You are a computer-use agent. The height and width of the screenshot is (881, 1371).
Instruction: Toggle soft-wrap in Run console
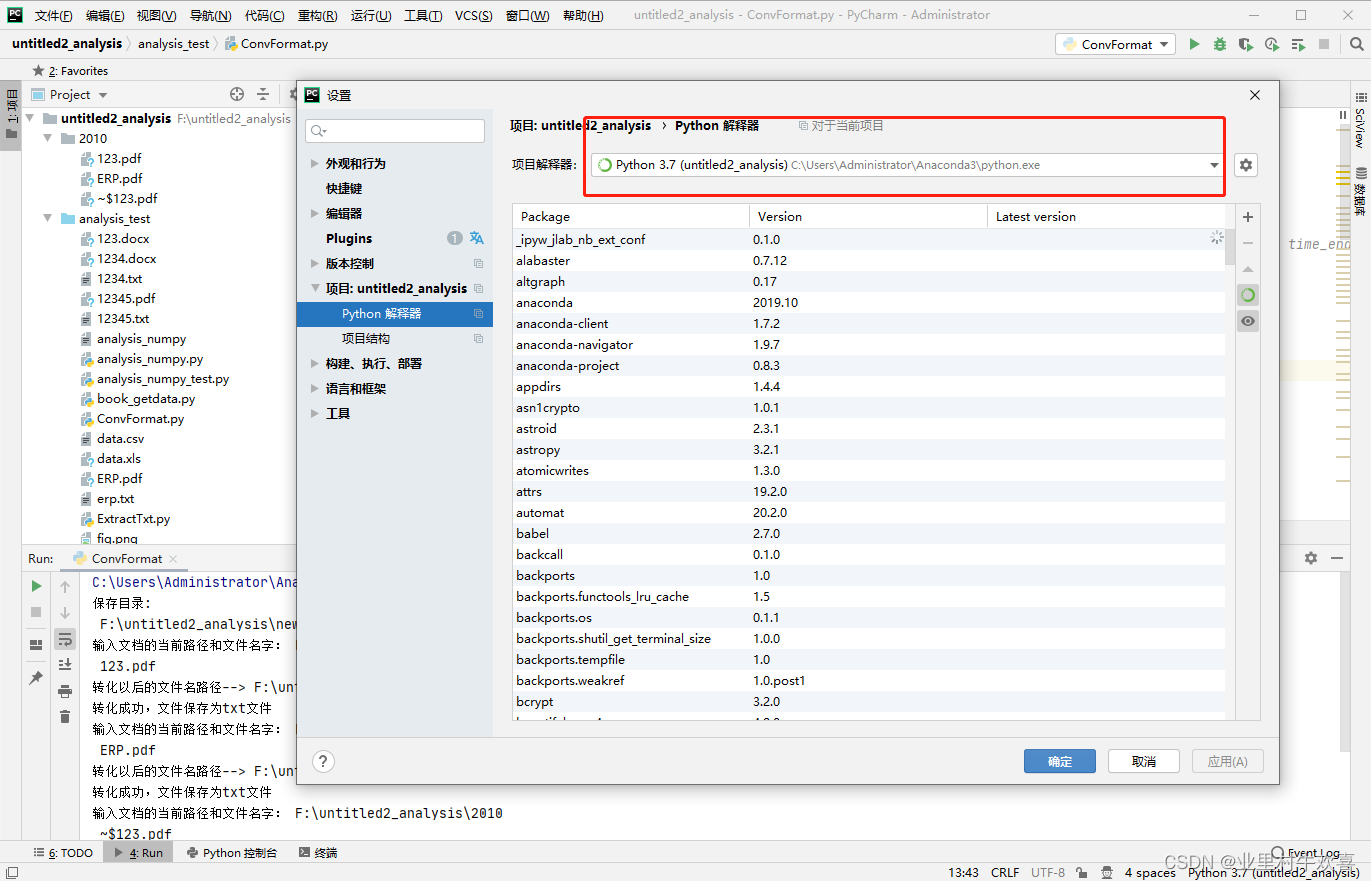(65, 638)
